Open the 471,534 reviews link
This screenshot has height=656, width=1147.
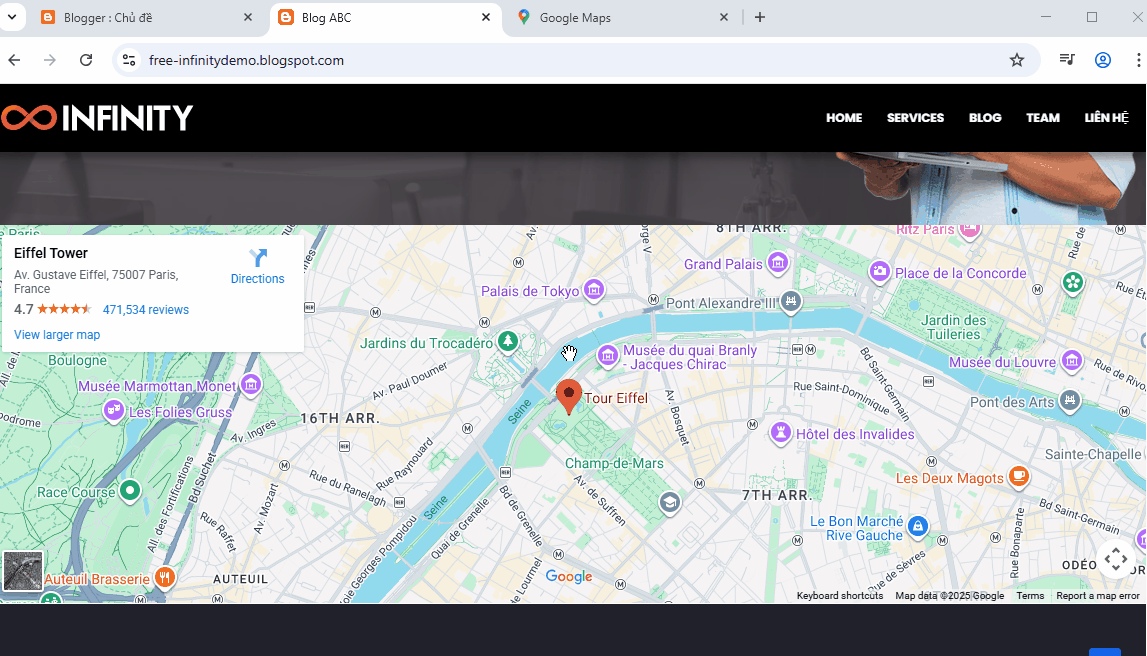(146, 310)
